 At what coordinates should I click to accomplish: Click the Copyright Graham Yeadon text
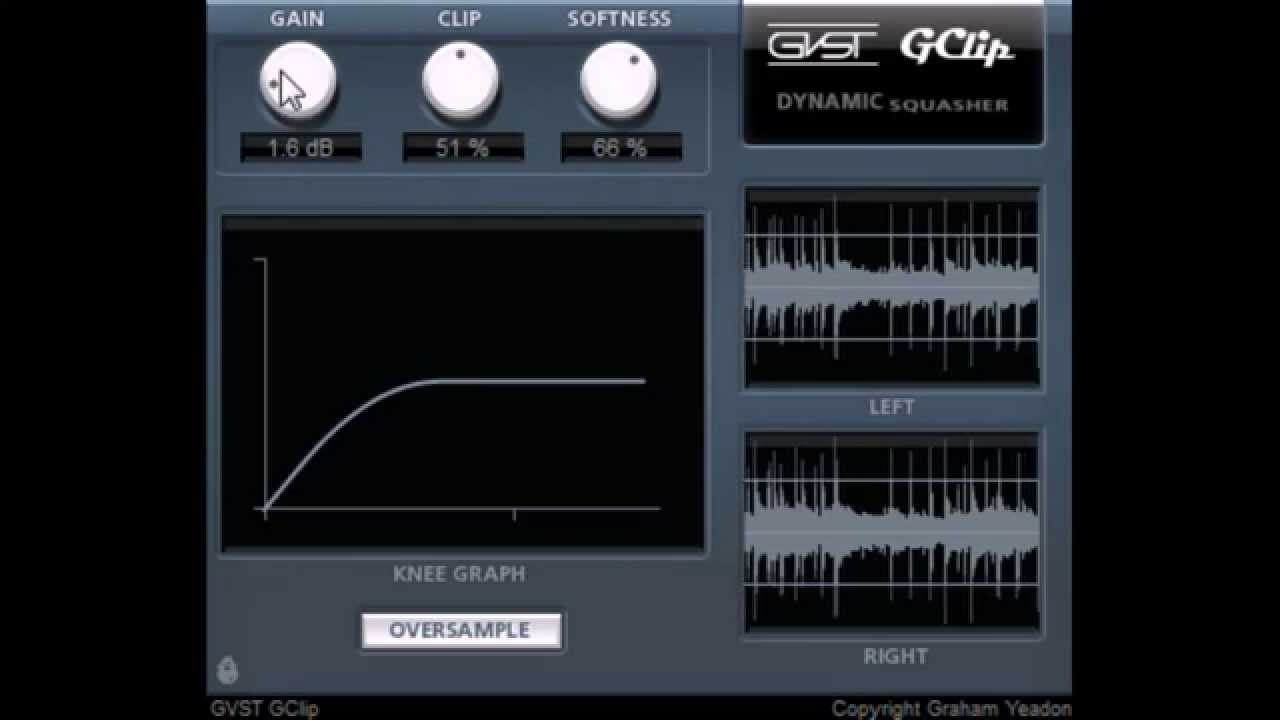pyautogui.click(x=952, y=709)
